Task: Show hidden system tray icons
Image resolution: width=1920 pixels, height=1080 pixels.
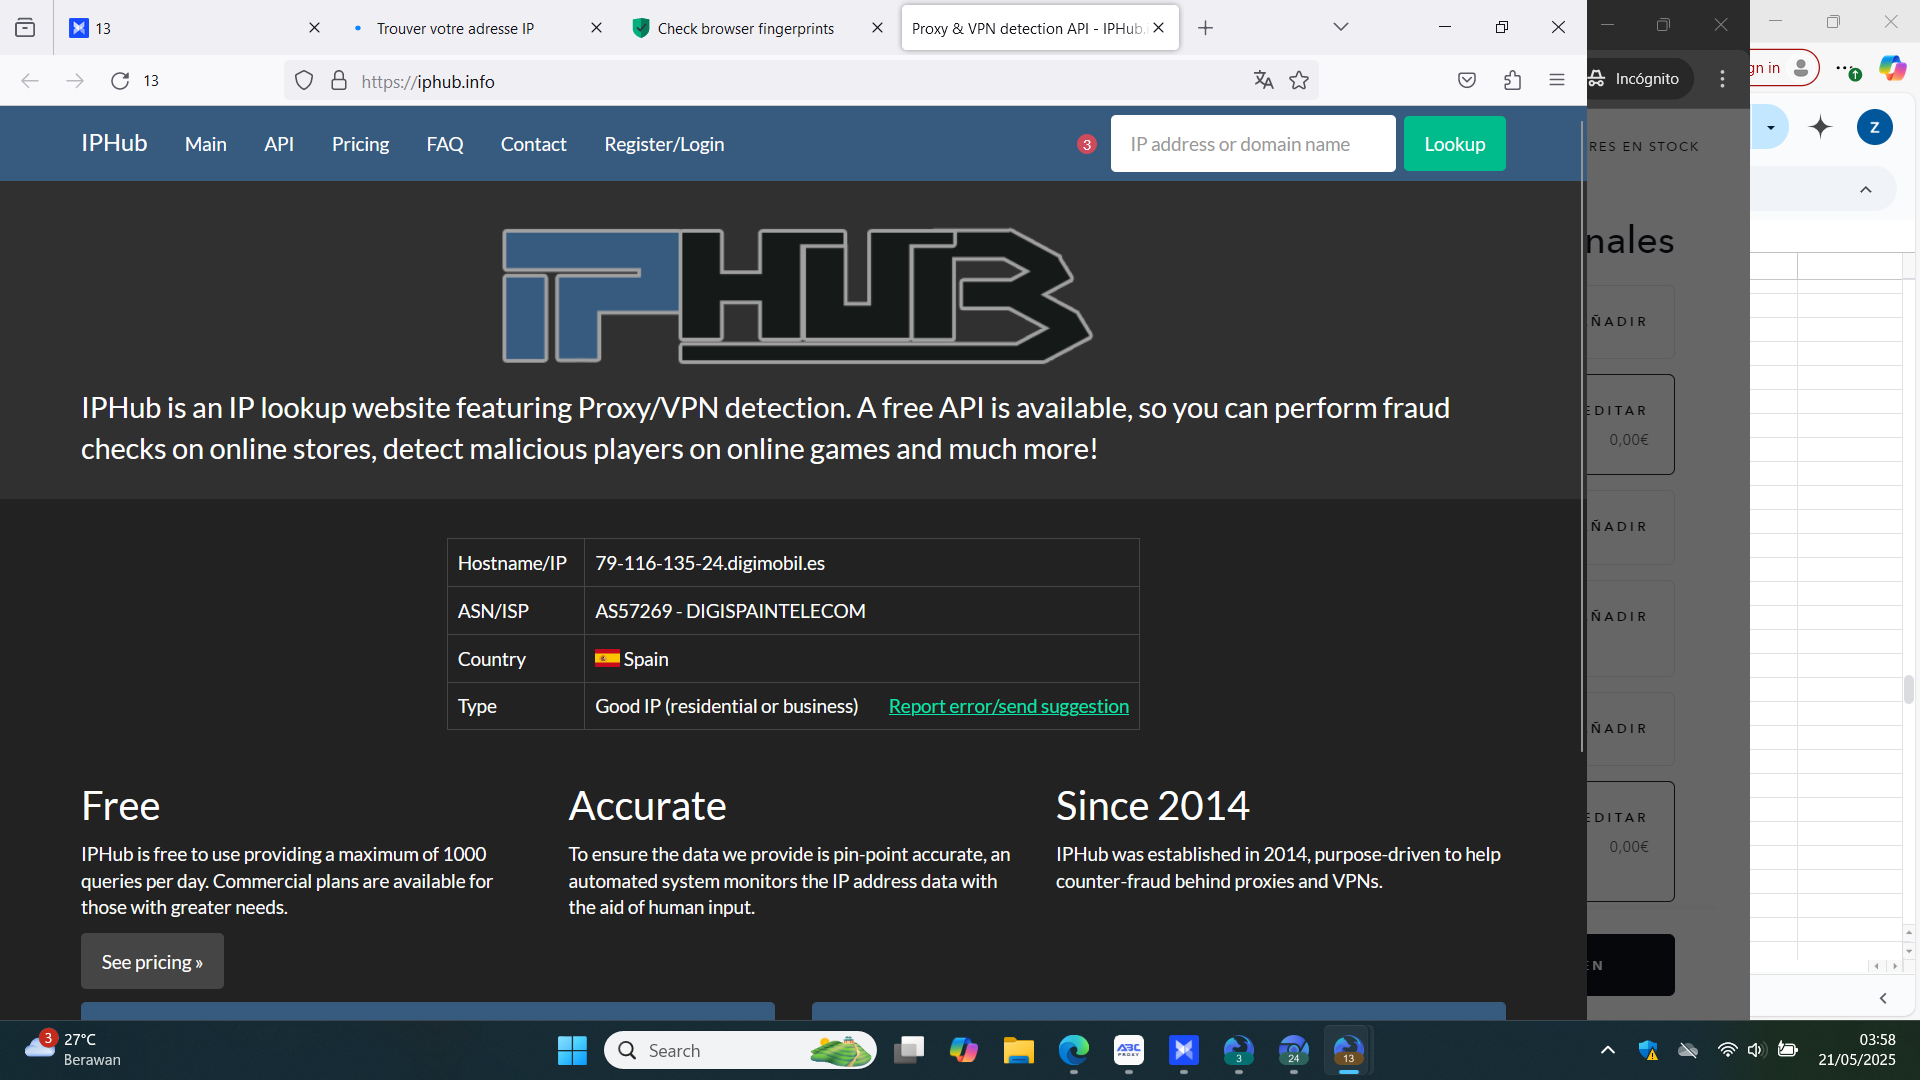Action: (1608, 1050)
